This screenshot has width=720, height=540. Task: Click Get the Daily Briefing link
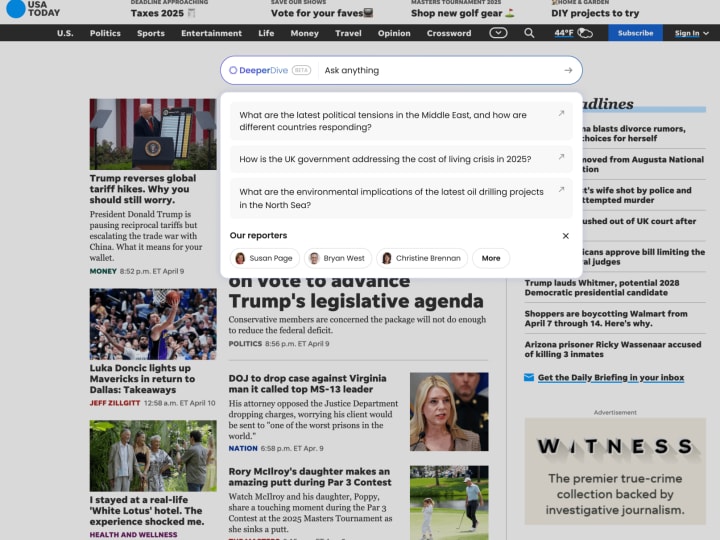[x=611, y=377]
